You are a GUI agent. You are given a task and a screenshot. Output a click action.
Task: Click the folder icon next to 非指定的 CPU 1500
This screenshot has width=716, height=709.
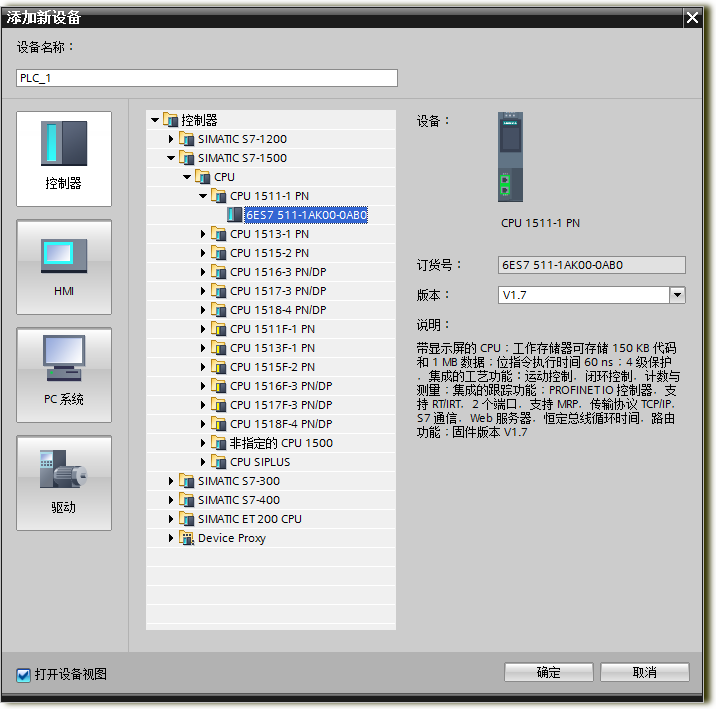218,443
